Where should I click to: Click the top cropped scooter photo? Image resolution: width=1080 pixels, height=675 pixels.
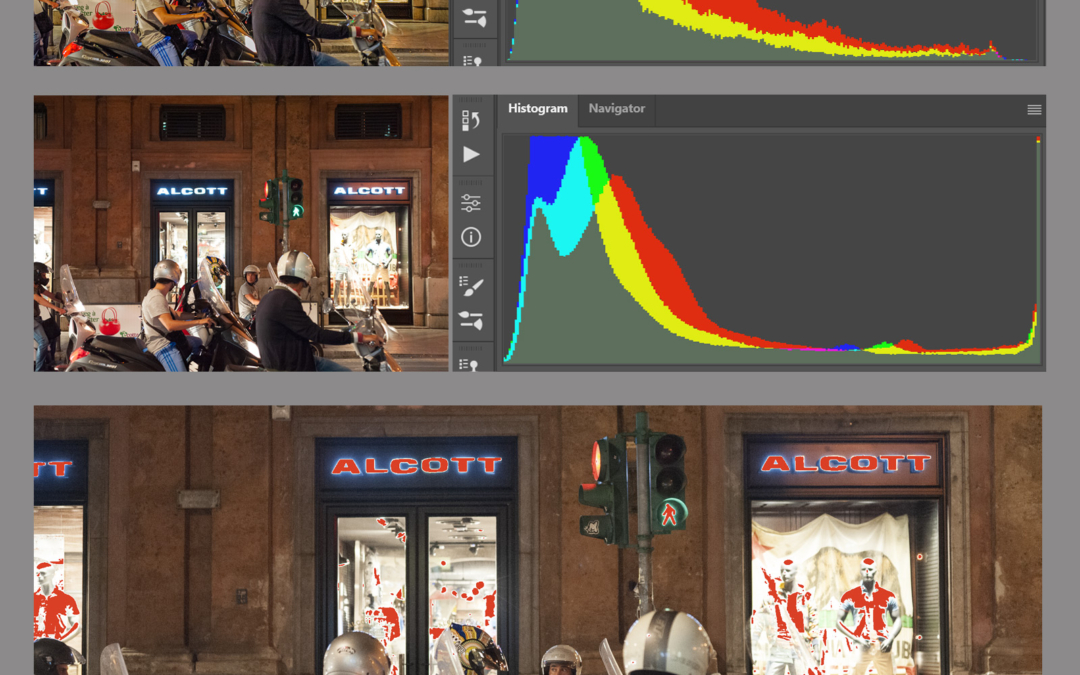pos(241,33)
